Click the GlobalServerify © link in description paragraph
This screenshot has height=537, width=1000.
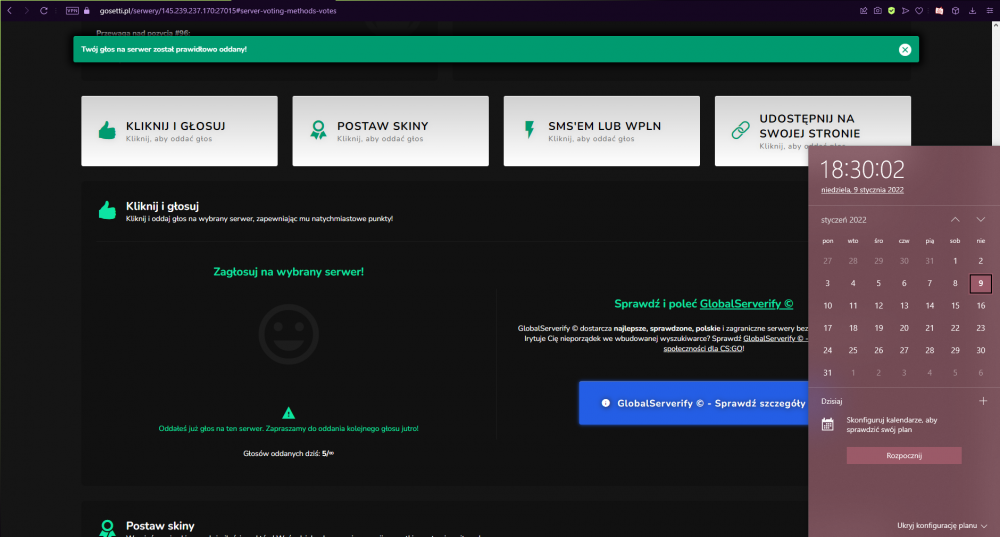[x=773, y=339]
